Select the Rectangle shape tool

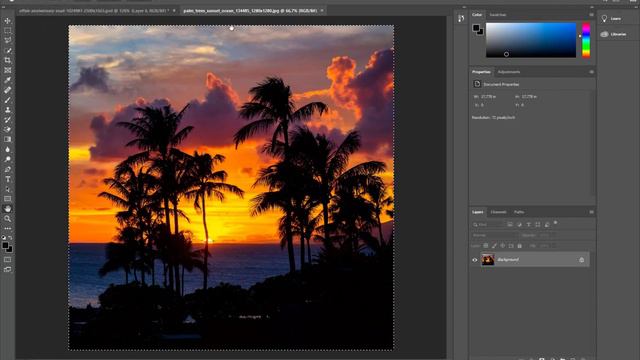(8, 199)
